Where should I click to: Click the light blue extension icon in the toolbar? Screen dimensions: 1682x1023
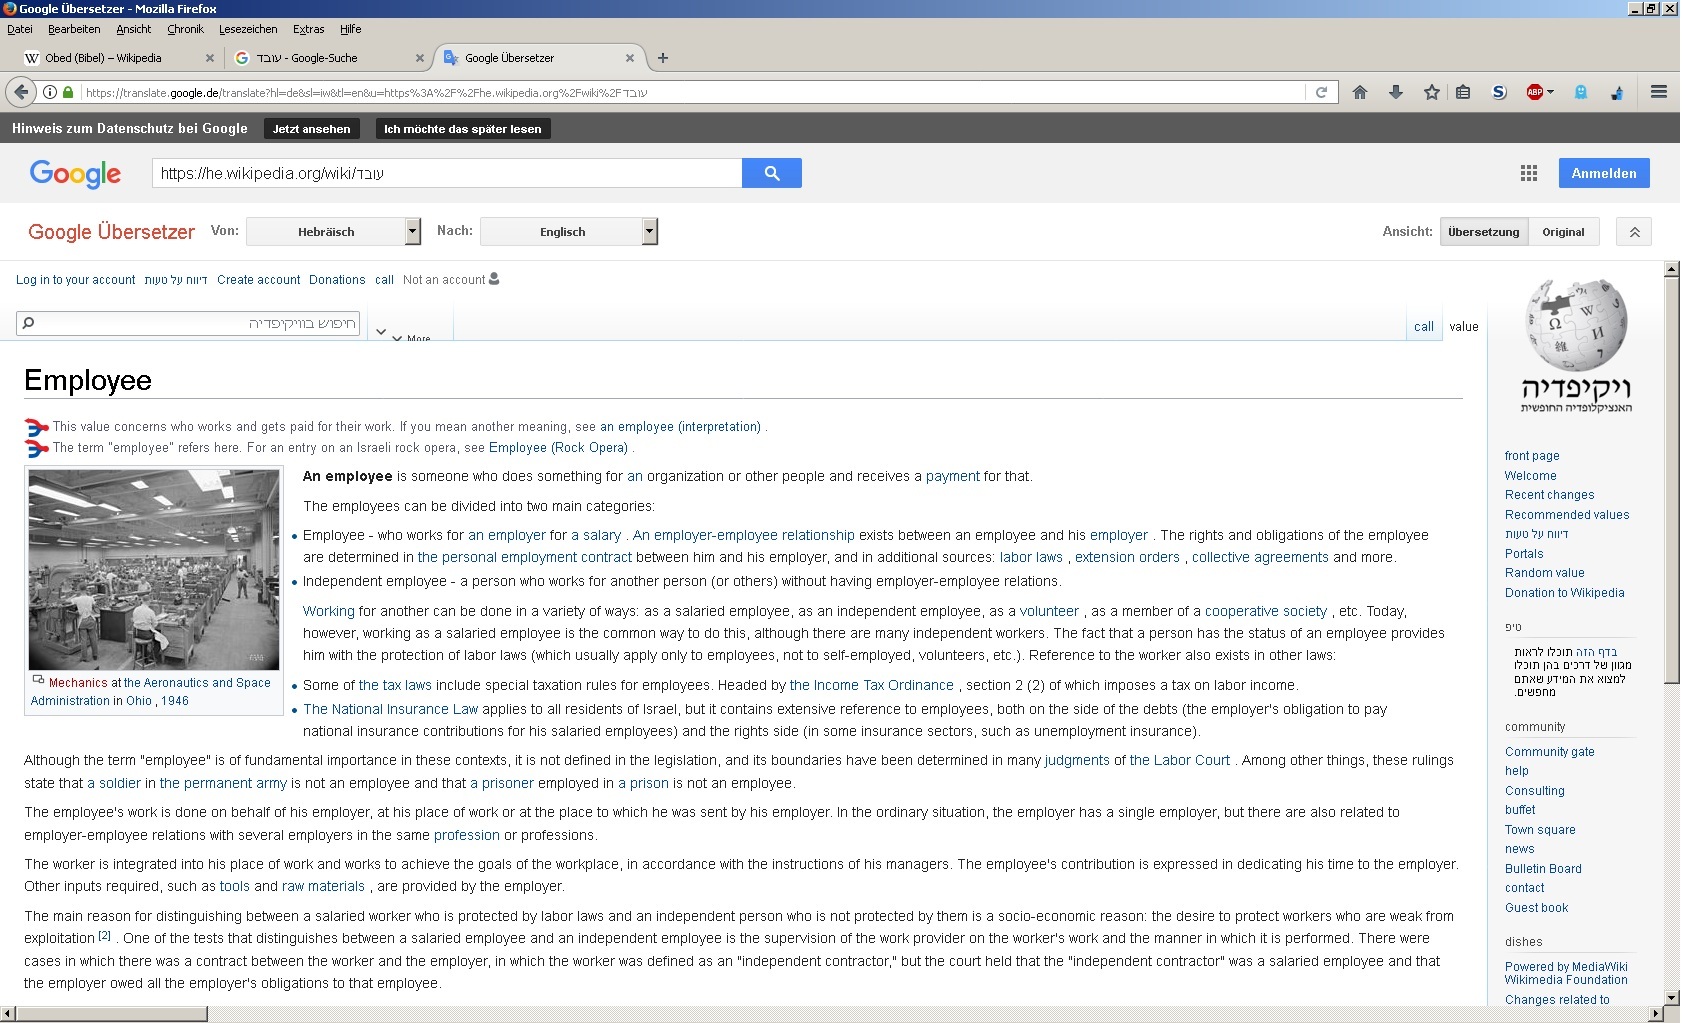tap(1581, 92)
